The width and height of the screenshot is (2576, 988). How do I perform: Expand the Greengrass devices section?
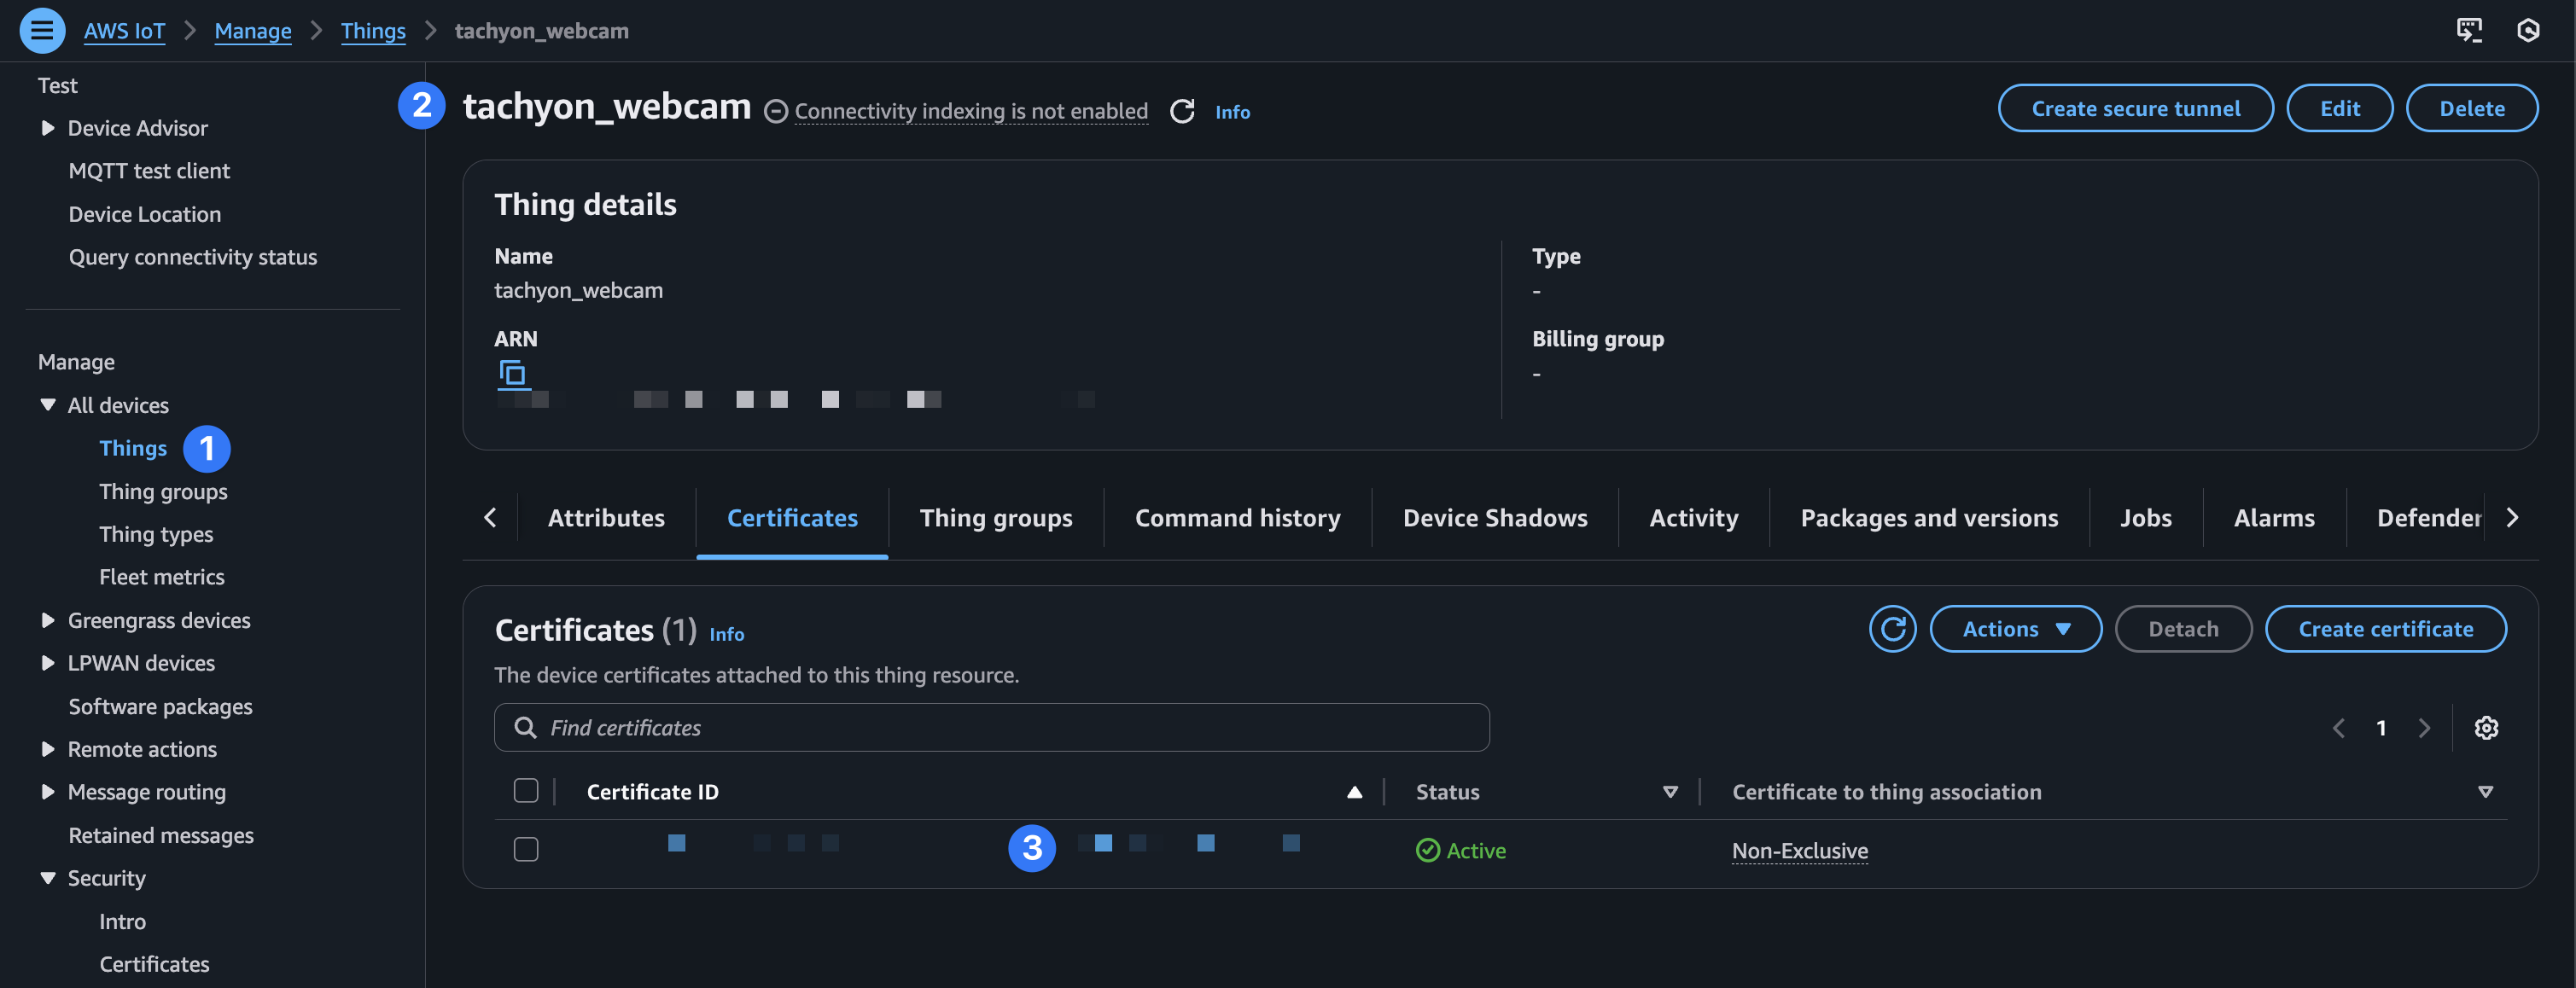[x=47, y=620]
